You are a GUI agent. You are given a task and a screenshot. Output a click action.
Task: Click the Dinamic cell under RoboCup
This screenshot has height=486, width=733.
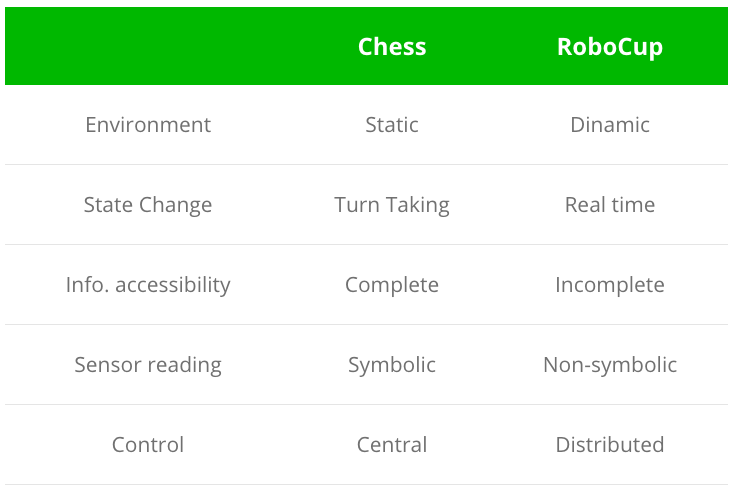pos(610,125)
